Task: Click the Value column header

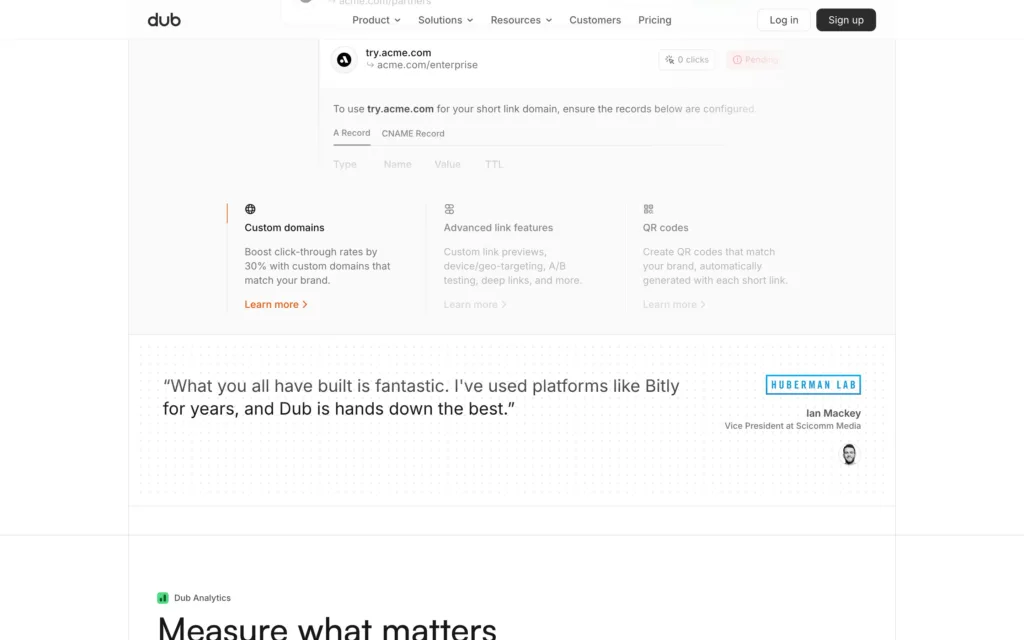Action: [x=447, y=165]
